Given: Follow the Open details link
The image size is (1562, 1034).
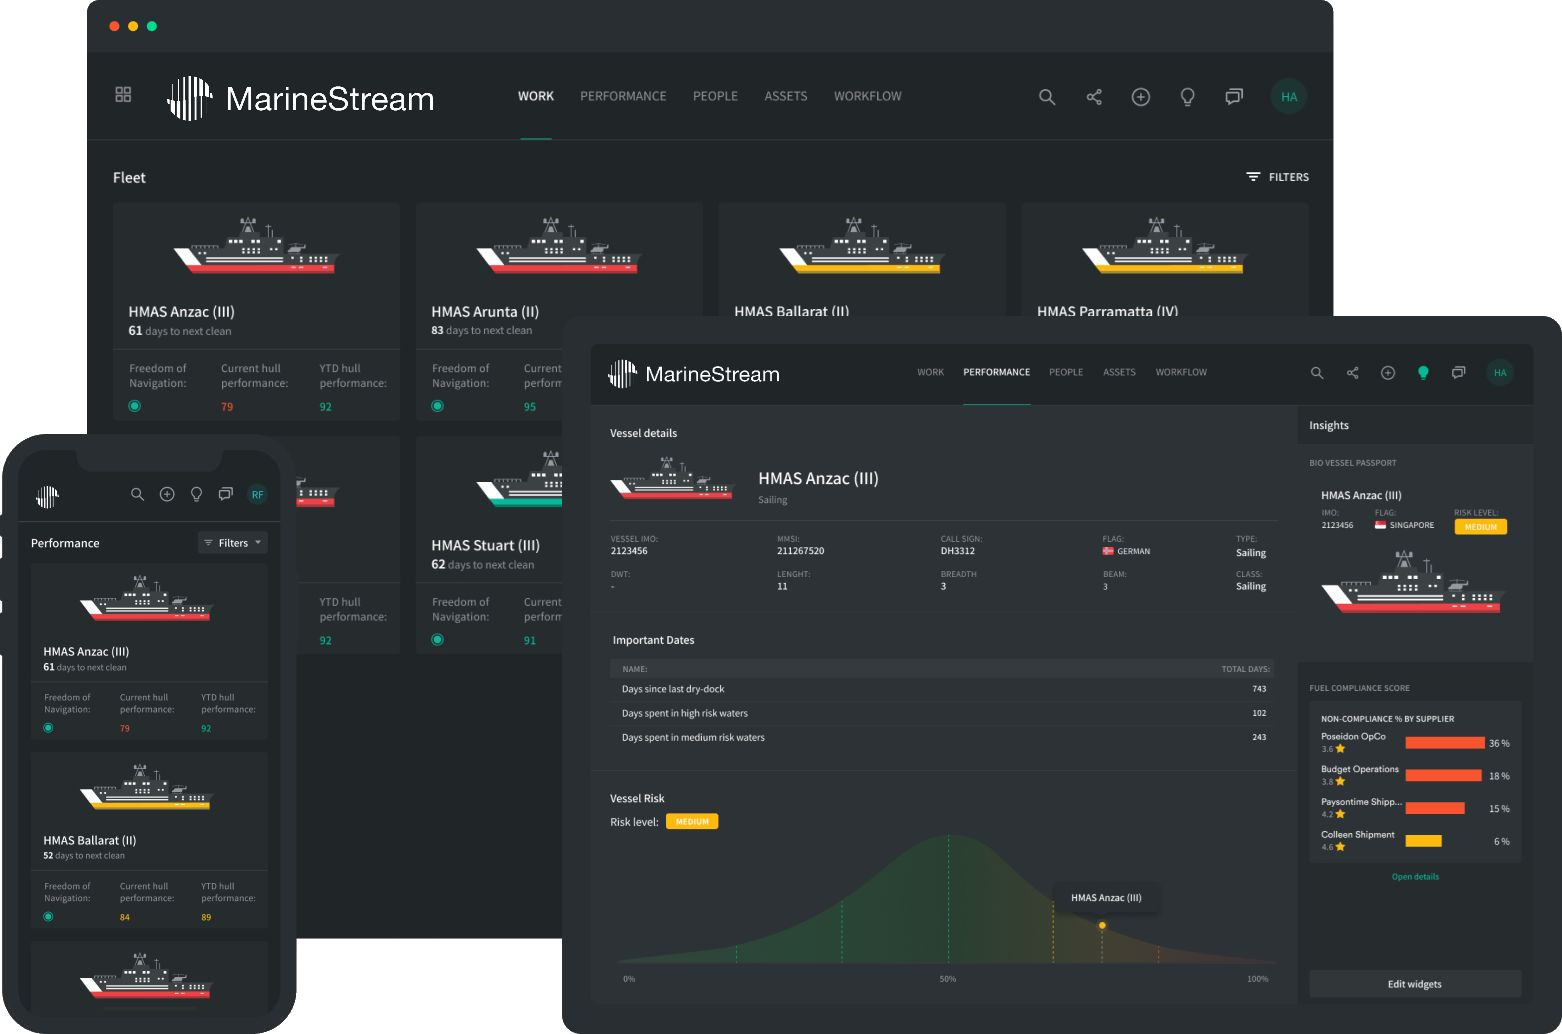Looking at the screenshot, I should point(1415,877).
